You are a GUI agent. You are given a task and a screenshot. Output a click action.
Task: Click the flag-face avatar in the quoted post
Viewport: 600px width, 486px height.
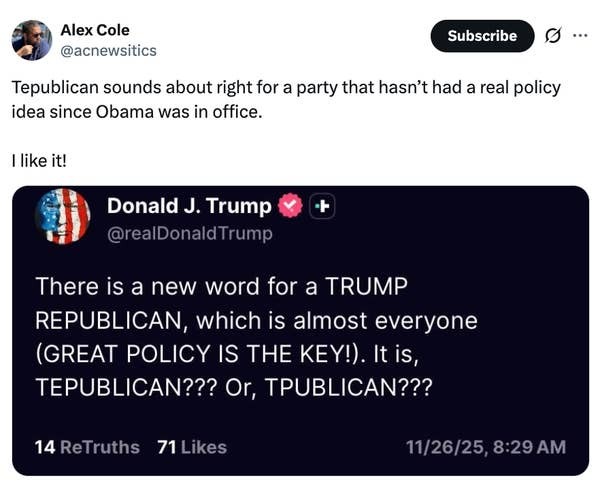[x=64, y=216]
